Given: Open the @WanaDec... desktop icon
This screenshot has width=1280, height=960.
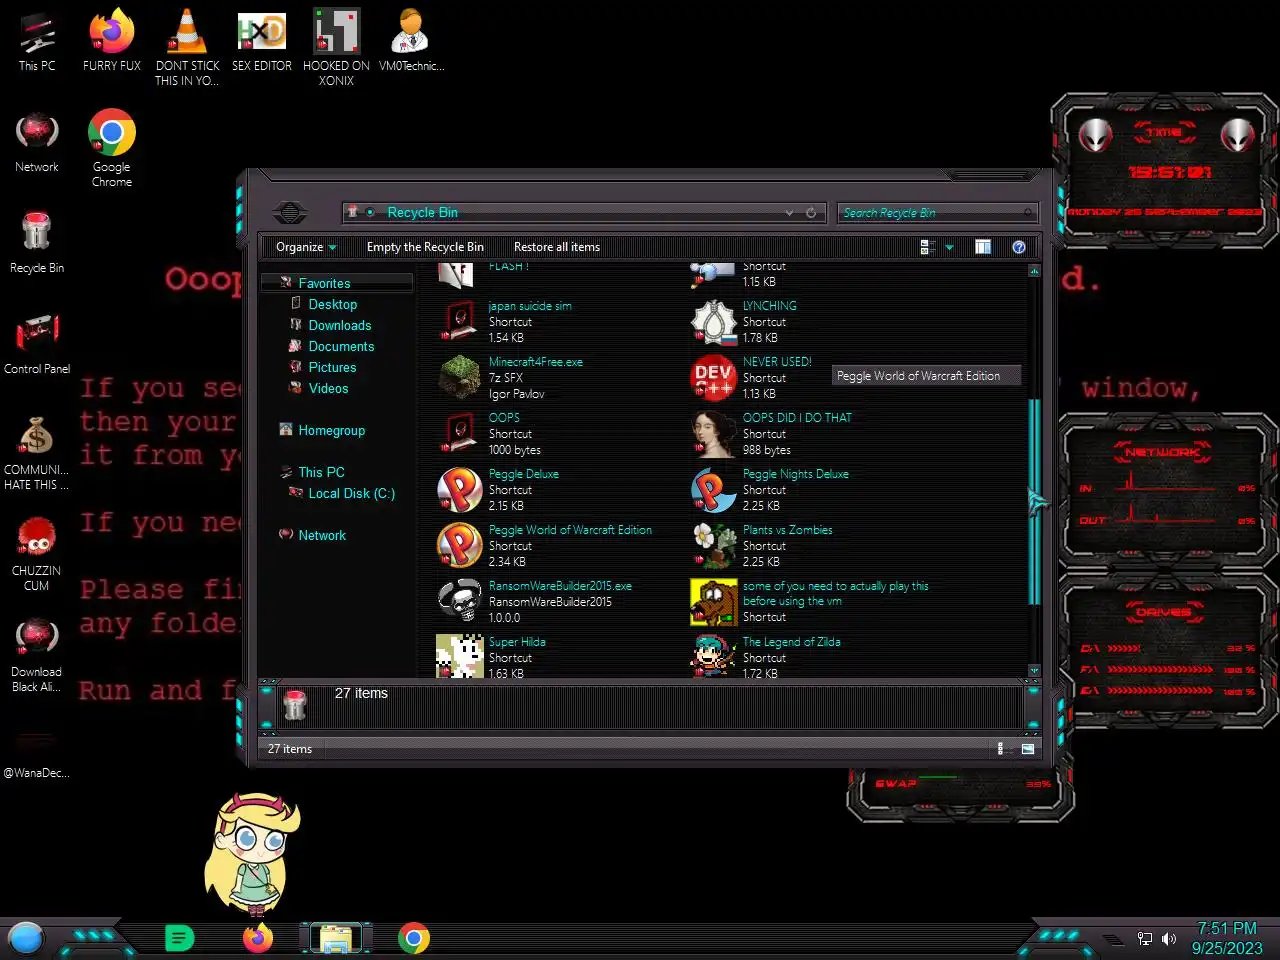Looking at the screenshot, I should click(37, 755).
